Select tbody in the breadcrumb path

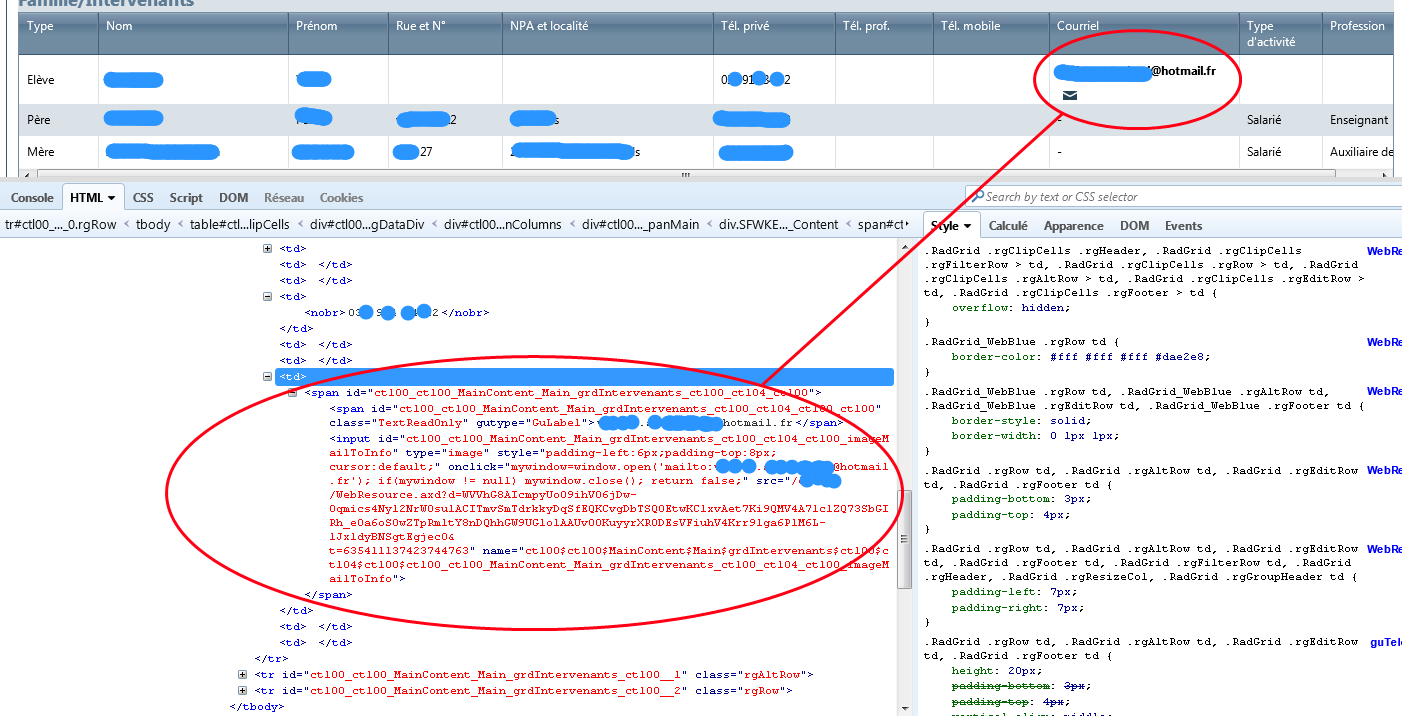(x=153, y=224)
